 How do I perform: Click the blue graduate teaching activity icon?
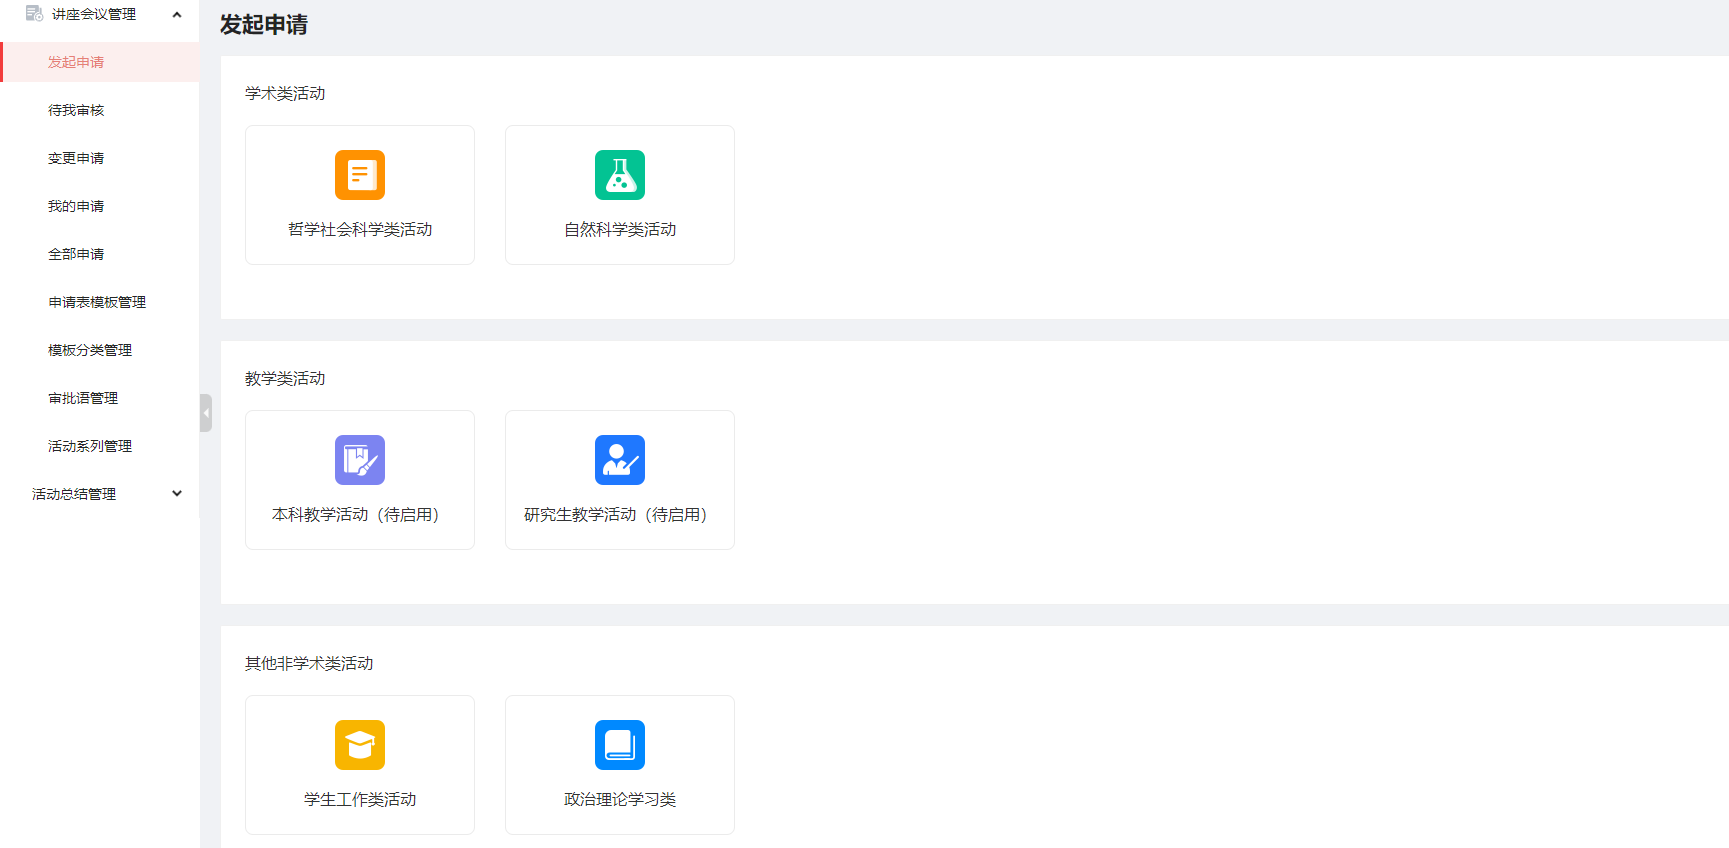(x=620, y=460)
